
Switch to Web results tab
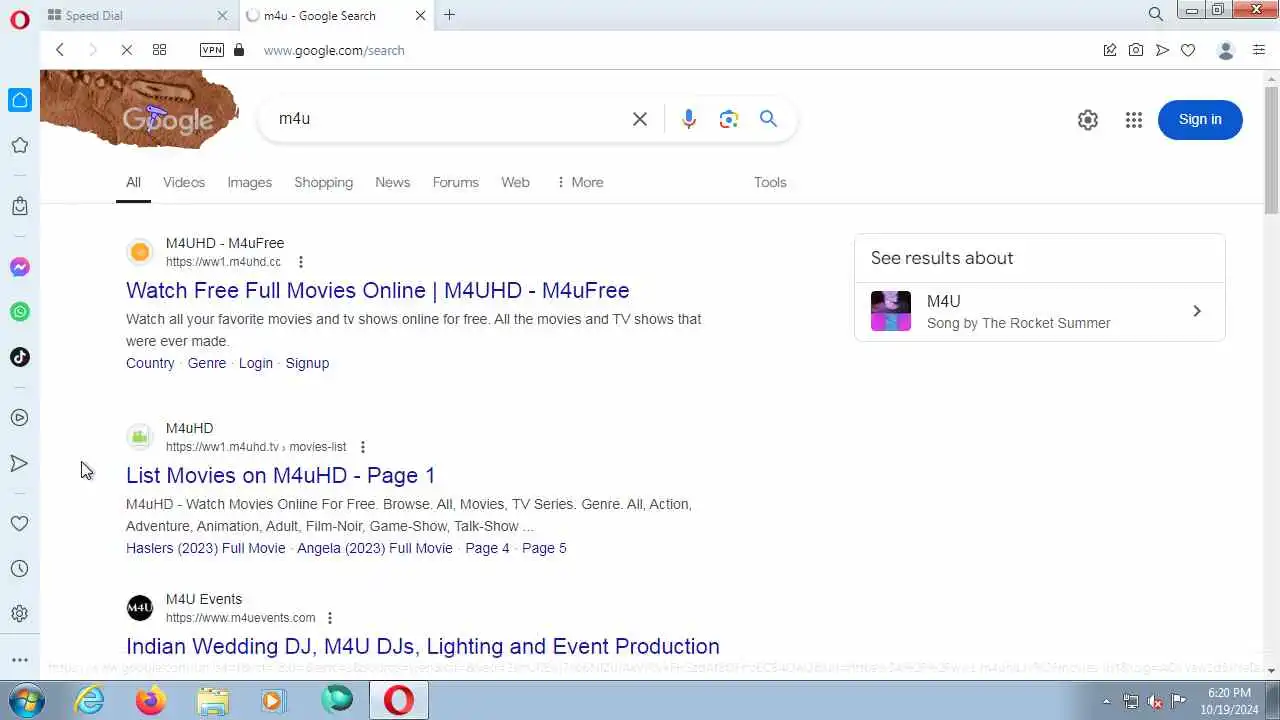(x=515, y=182)
